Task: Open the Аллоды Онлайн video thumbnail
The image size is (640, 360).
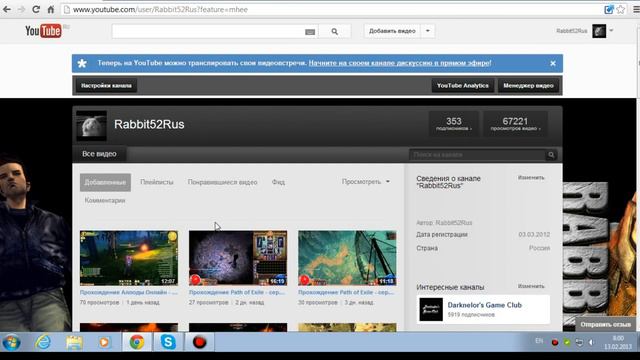Action: click(129, 258)
